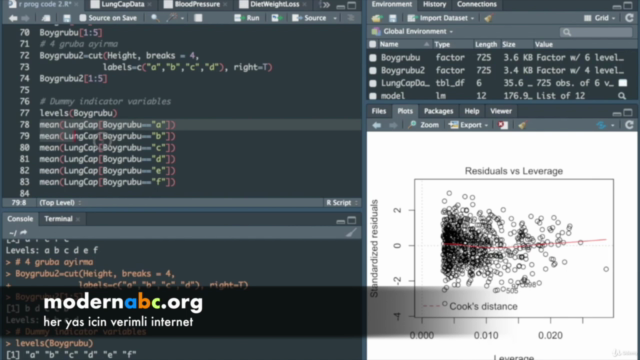
Task: Check the LungCapData object checkbox
Action: point(373,83)
